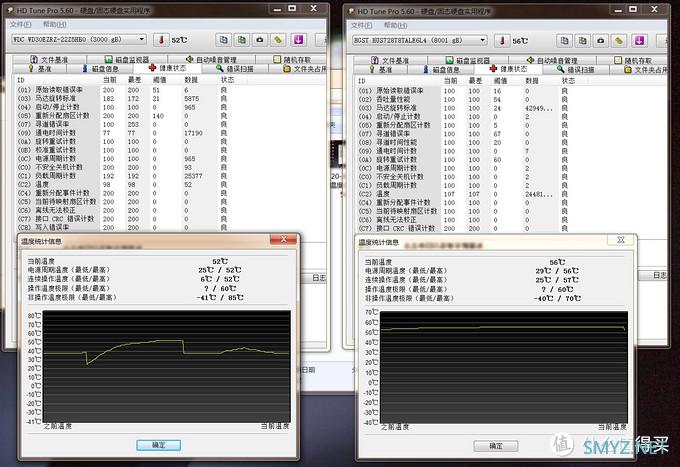680x467 pixels.
Task: Switch to 磁盘监视器 tab in WDC window
Action: coord(127,59)
